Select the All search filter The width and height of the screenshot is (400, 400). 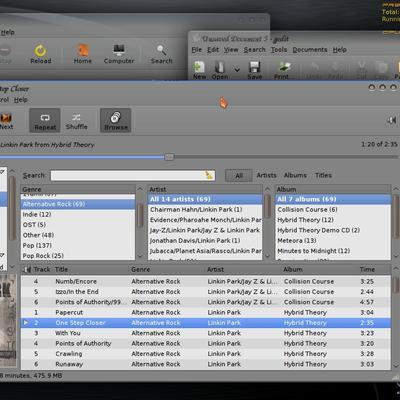click(x=239, y=175)
